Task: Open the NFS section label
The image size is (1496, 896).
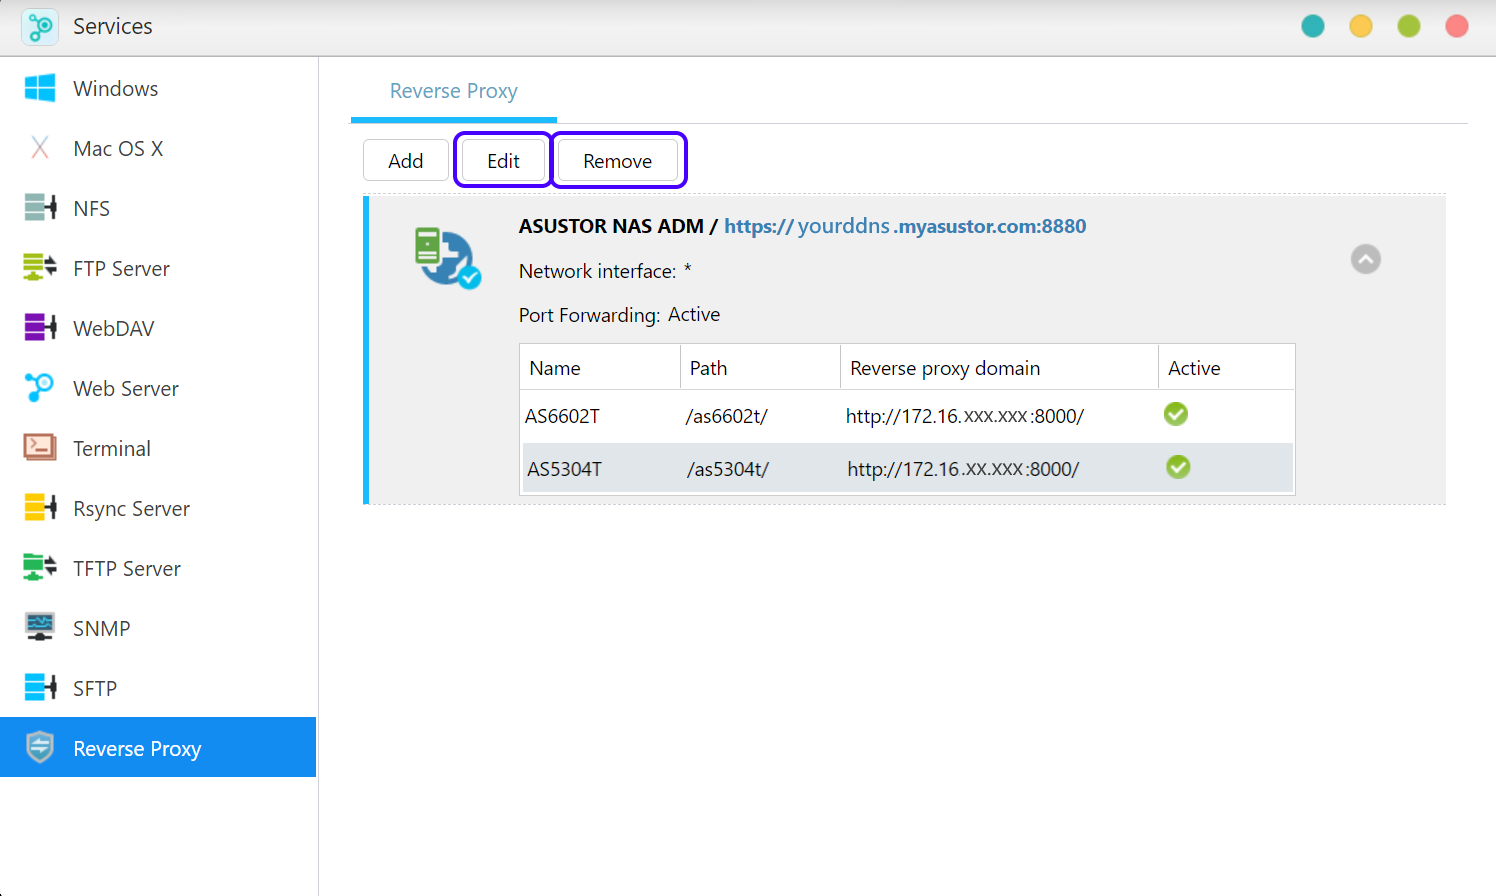Action: click(x=92, y=208)
